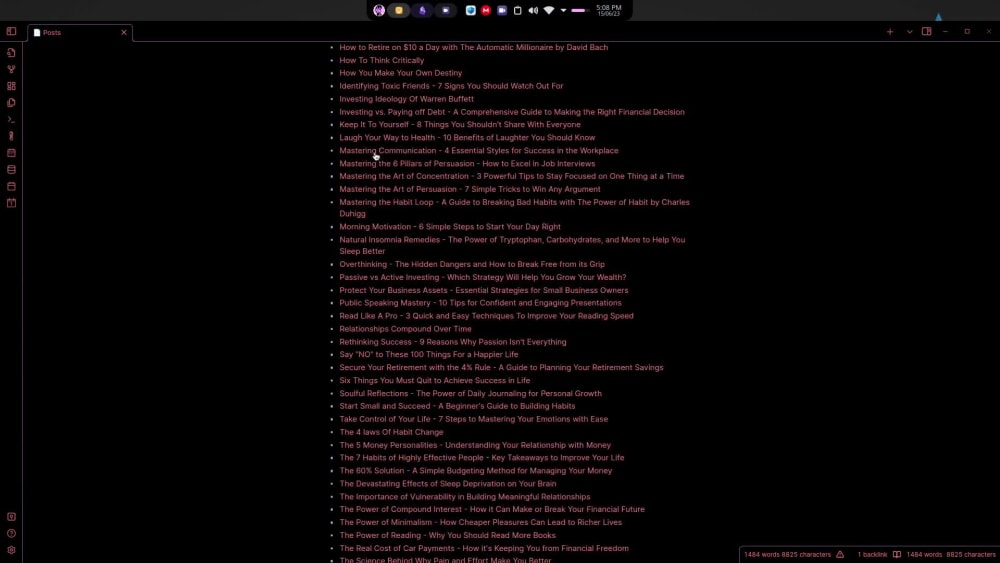The width and height of the screenshot is (1000, 563).
Task: Open link 'Morning Motivation - 6 Simple Steps'
Action: click(450, 227)
